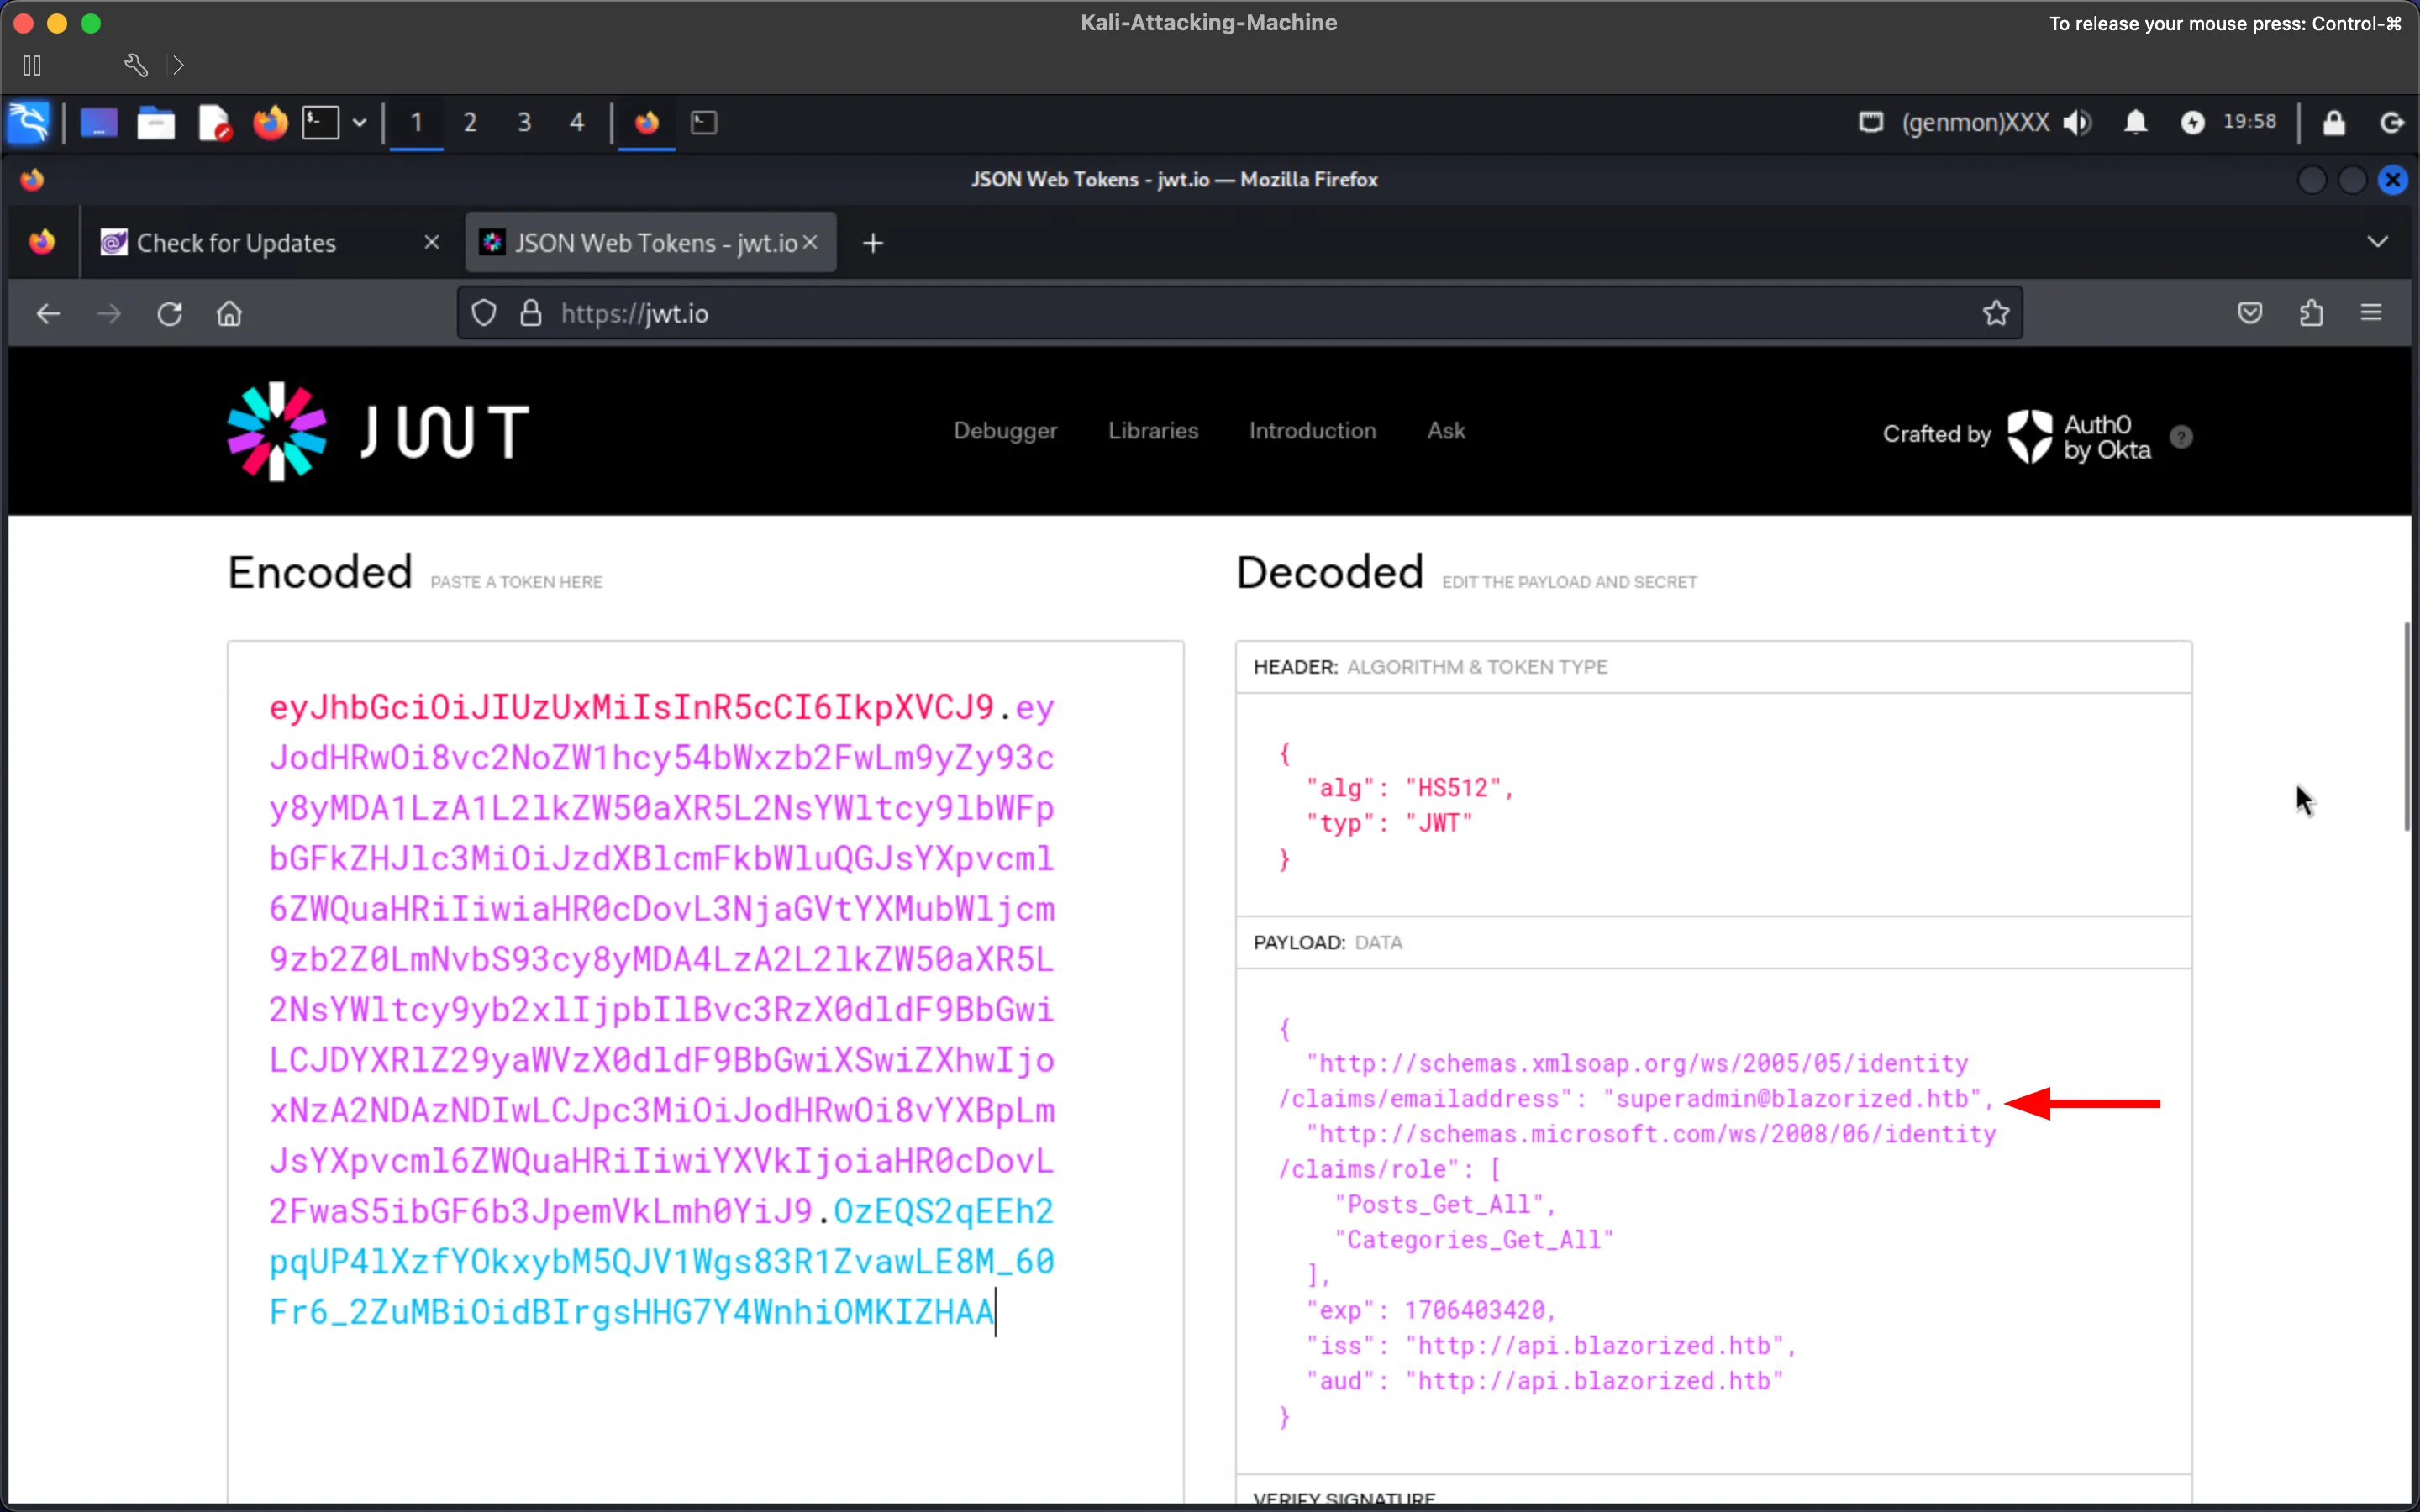2420x1512 pixels.
Task: Click the exp value 1706403420
Action: coord(1475,1310)
